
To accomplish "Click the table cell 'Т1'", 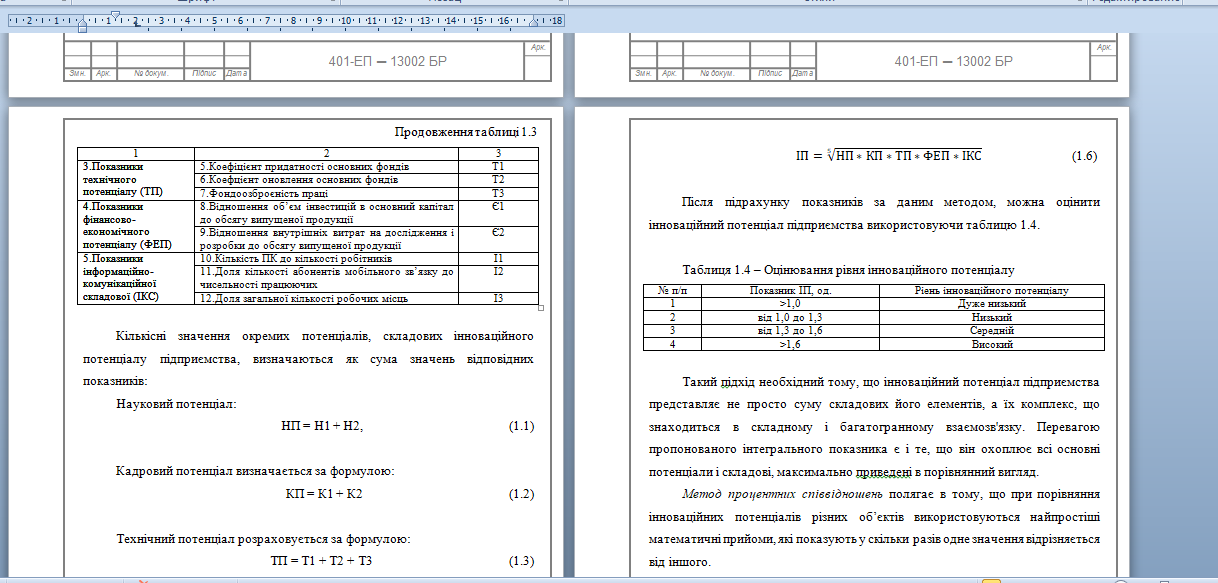I will pyautogui.click(x=498, y=166).
